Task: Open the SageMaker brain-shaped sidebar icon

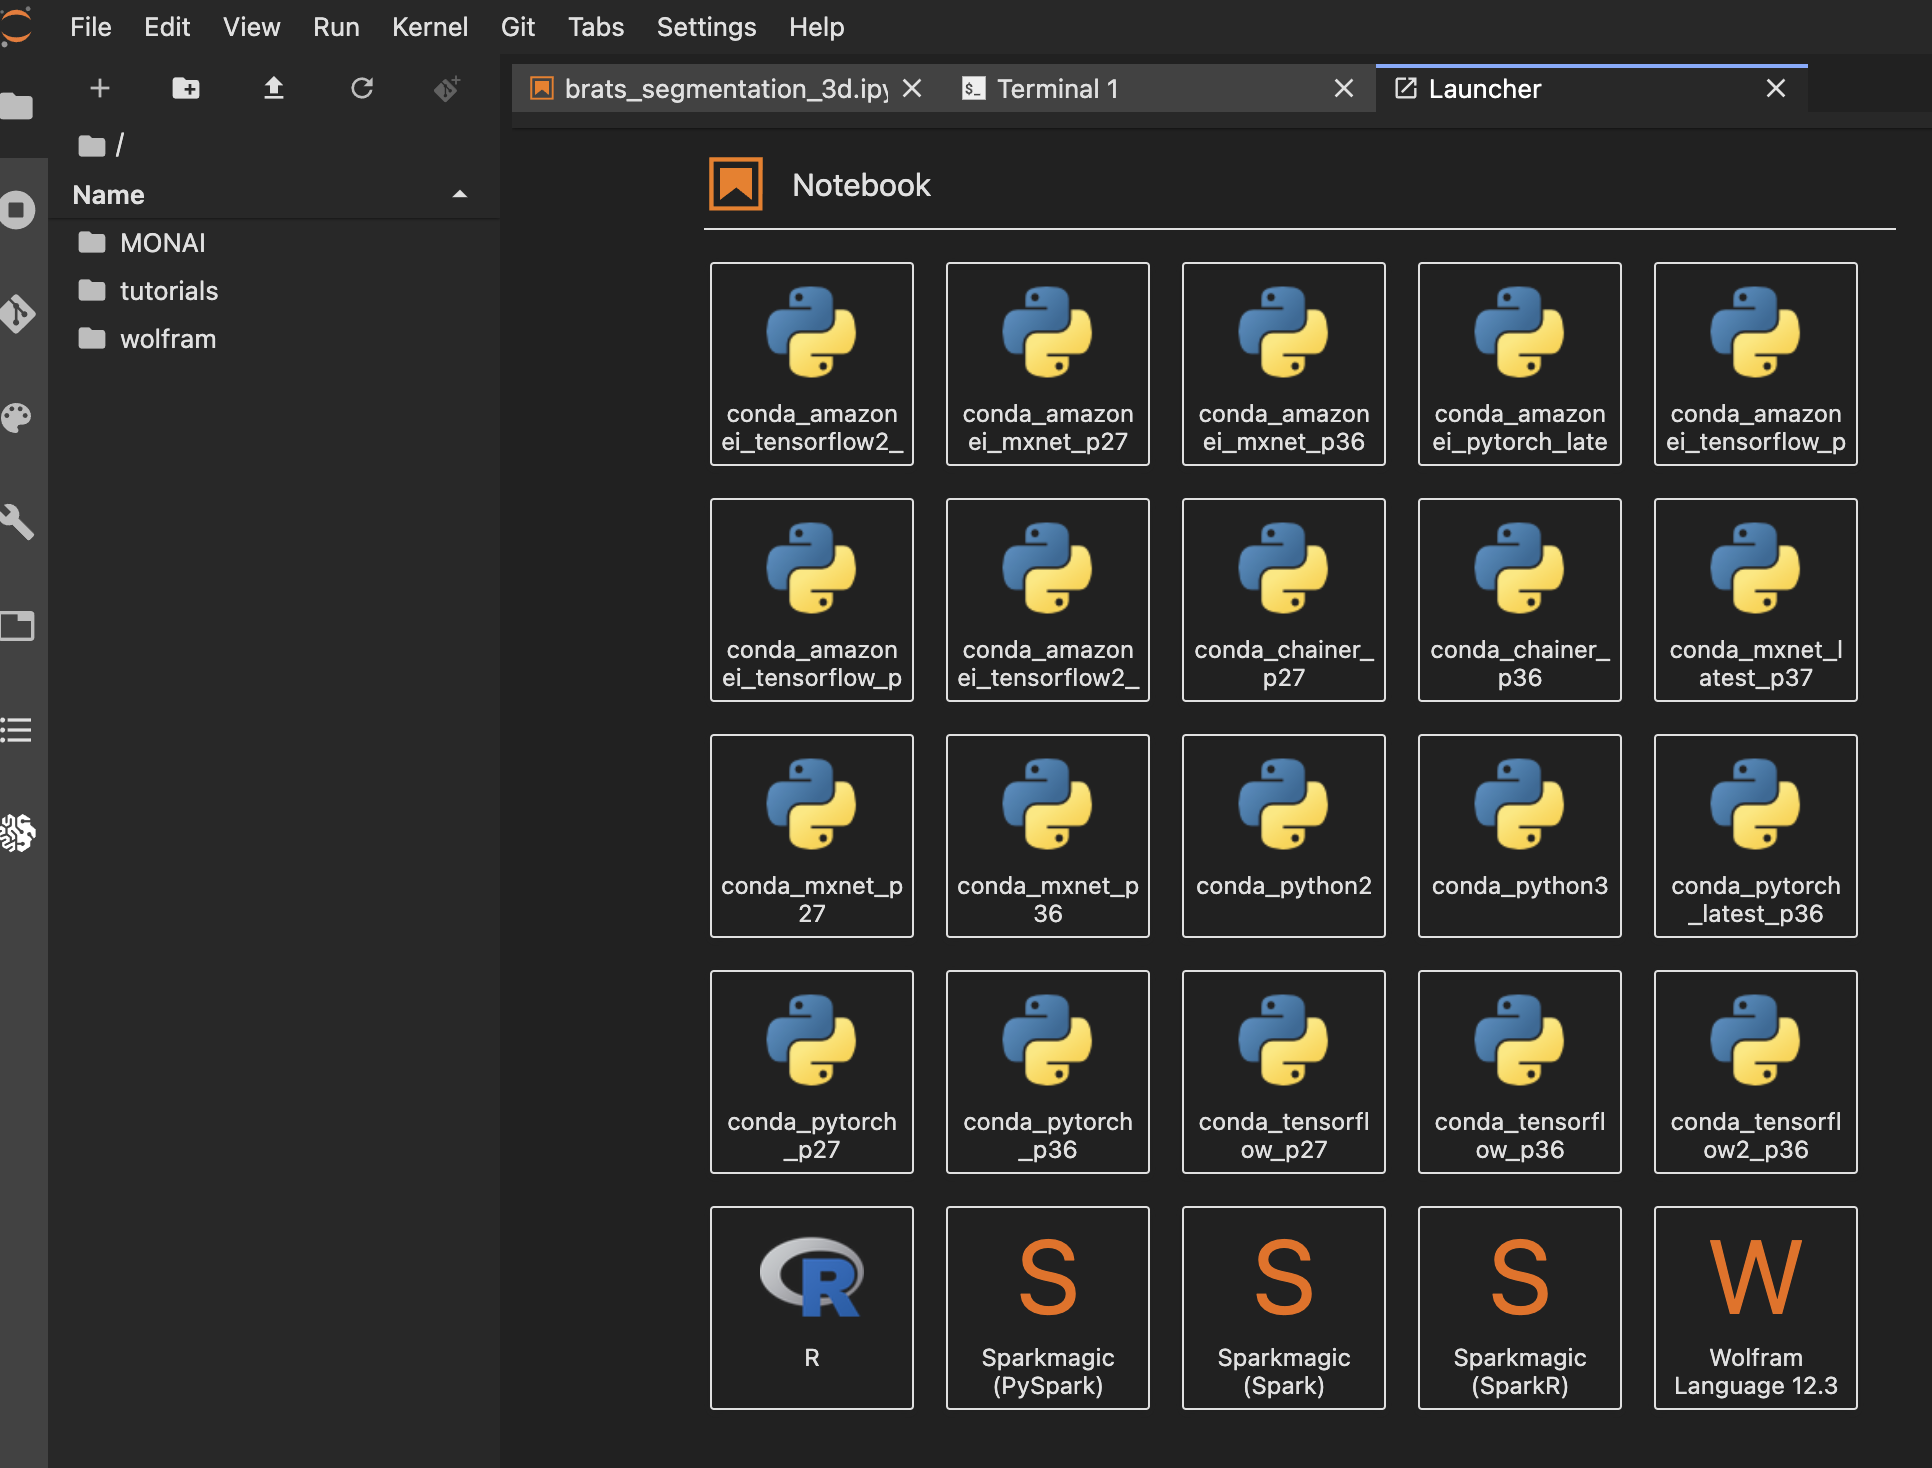Action: (17, 833)
